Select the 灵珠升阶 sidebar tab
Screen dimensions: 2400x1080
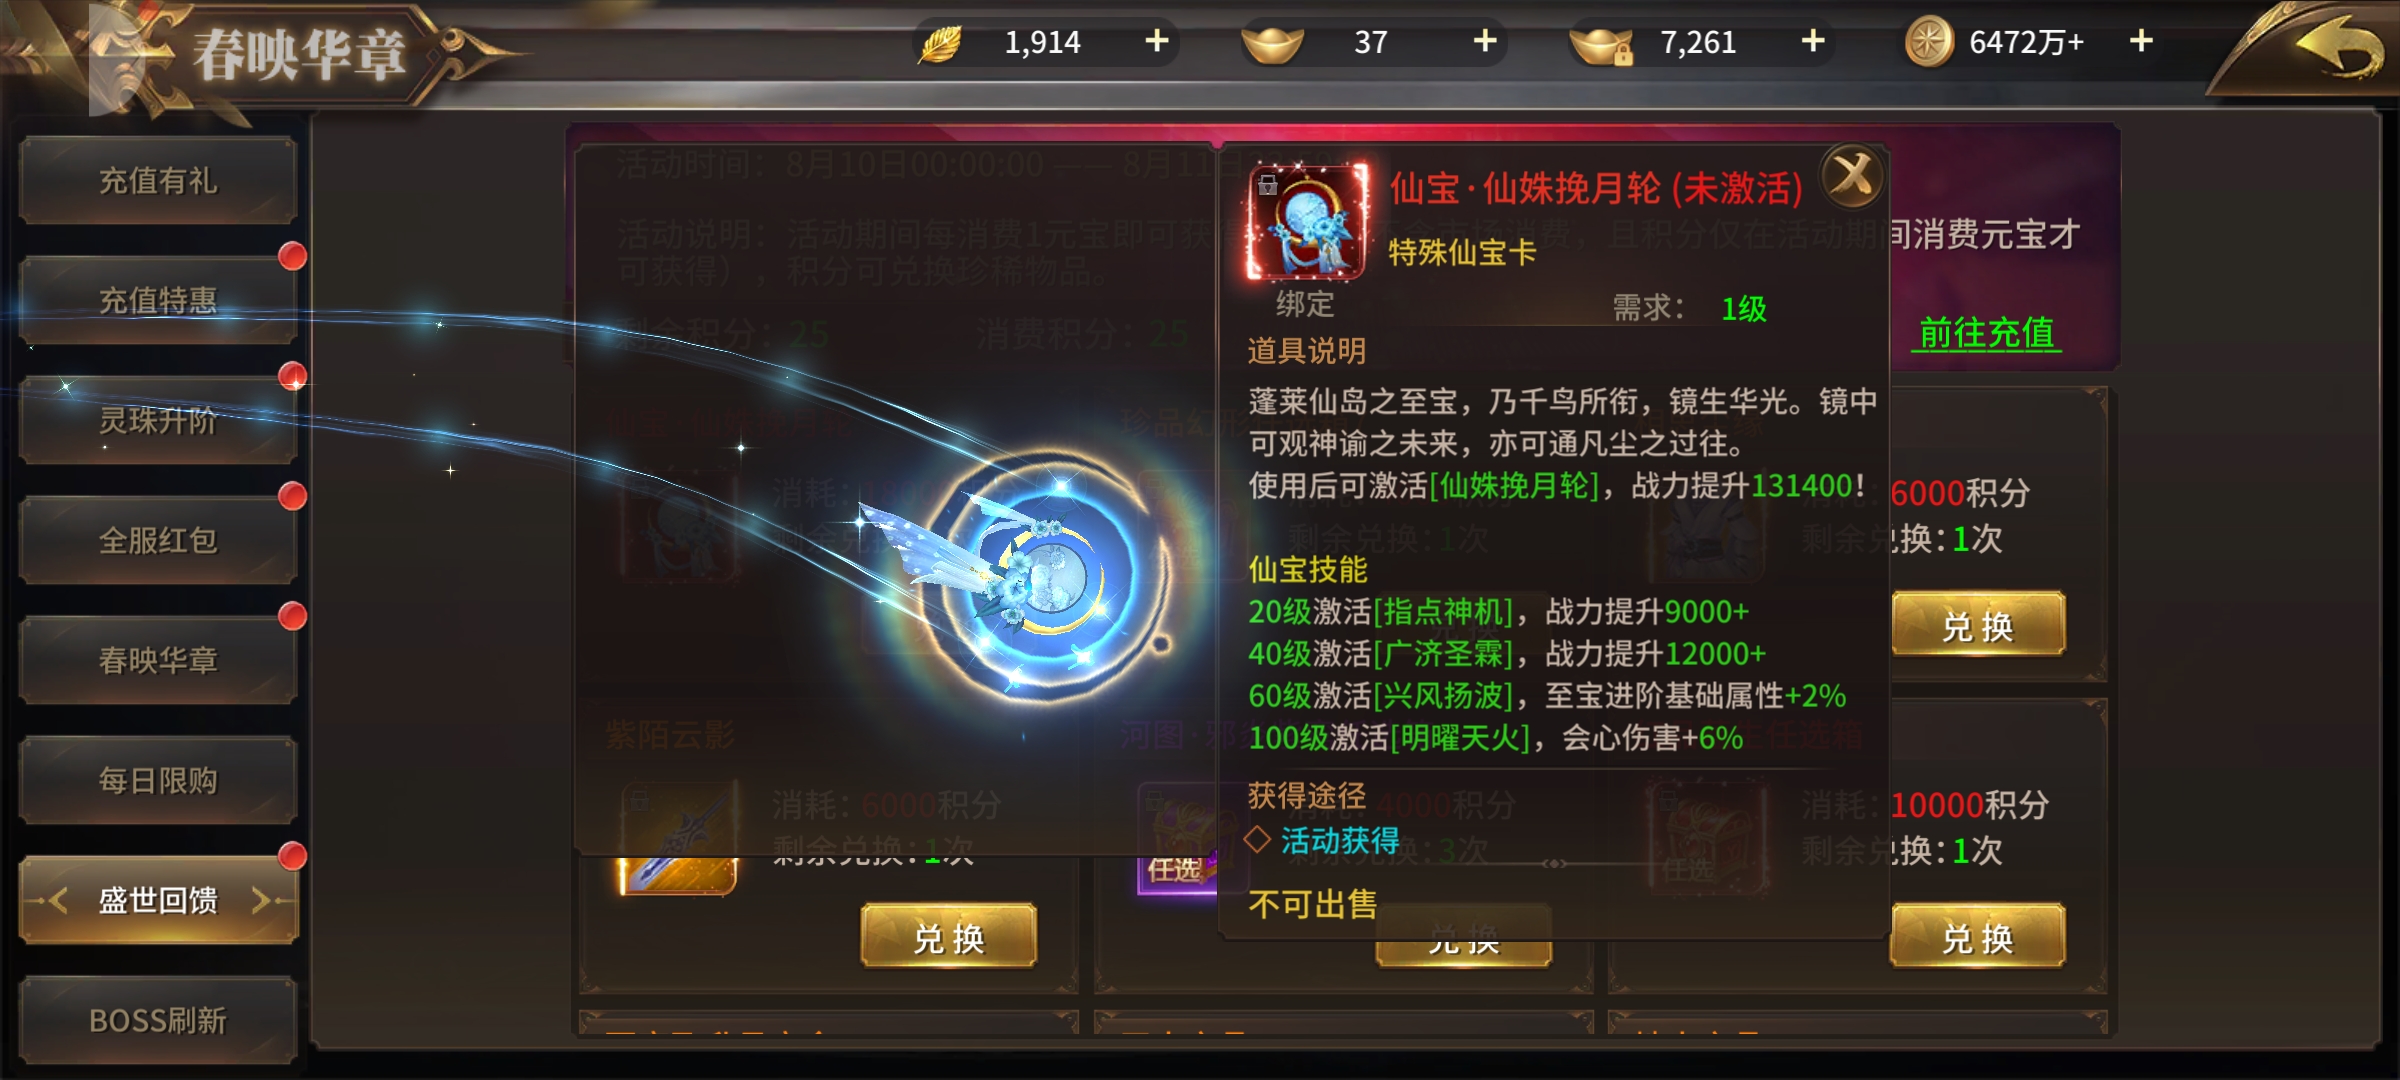click(158, 420)
